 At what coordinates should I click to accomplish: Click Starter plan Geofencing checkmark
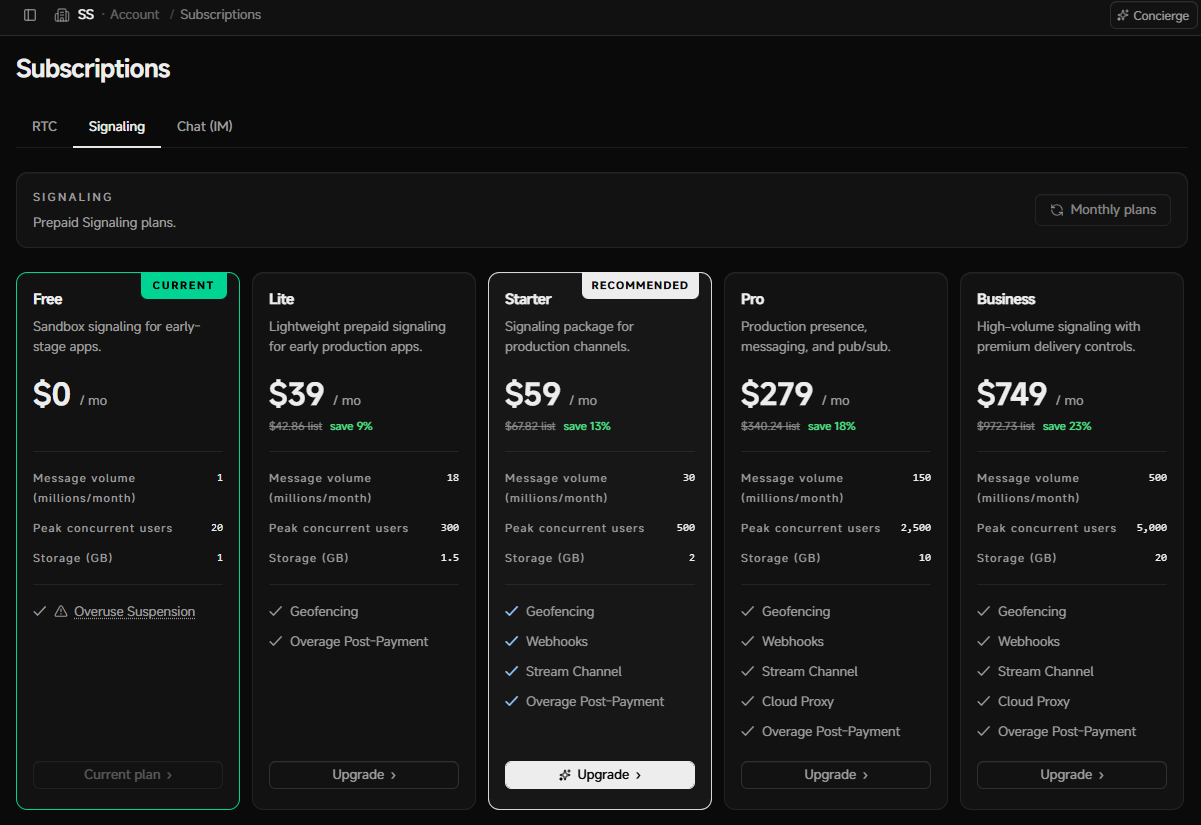511,612
